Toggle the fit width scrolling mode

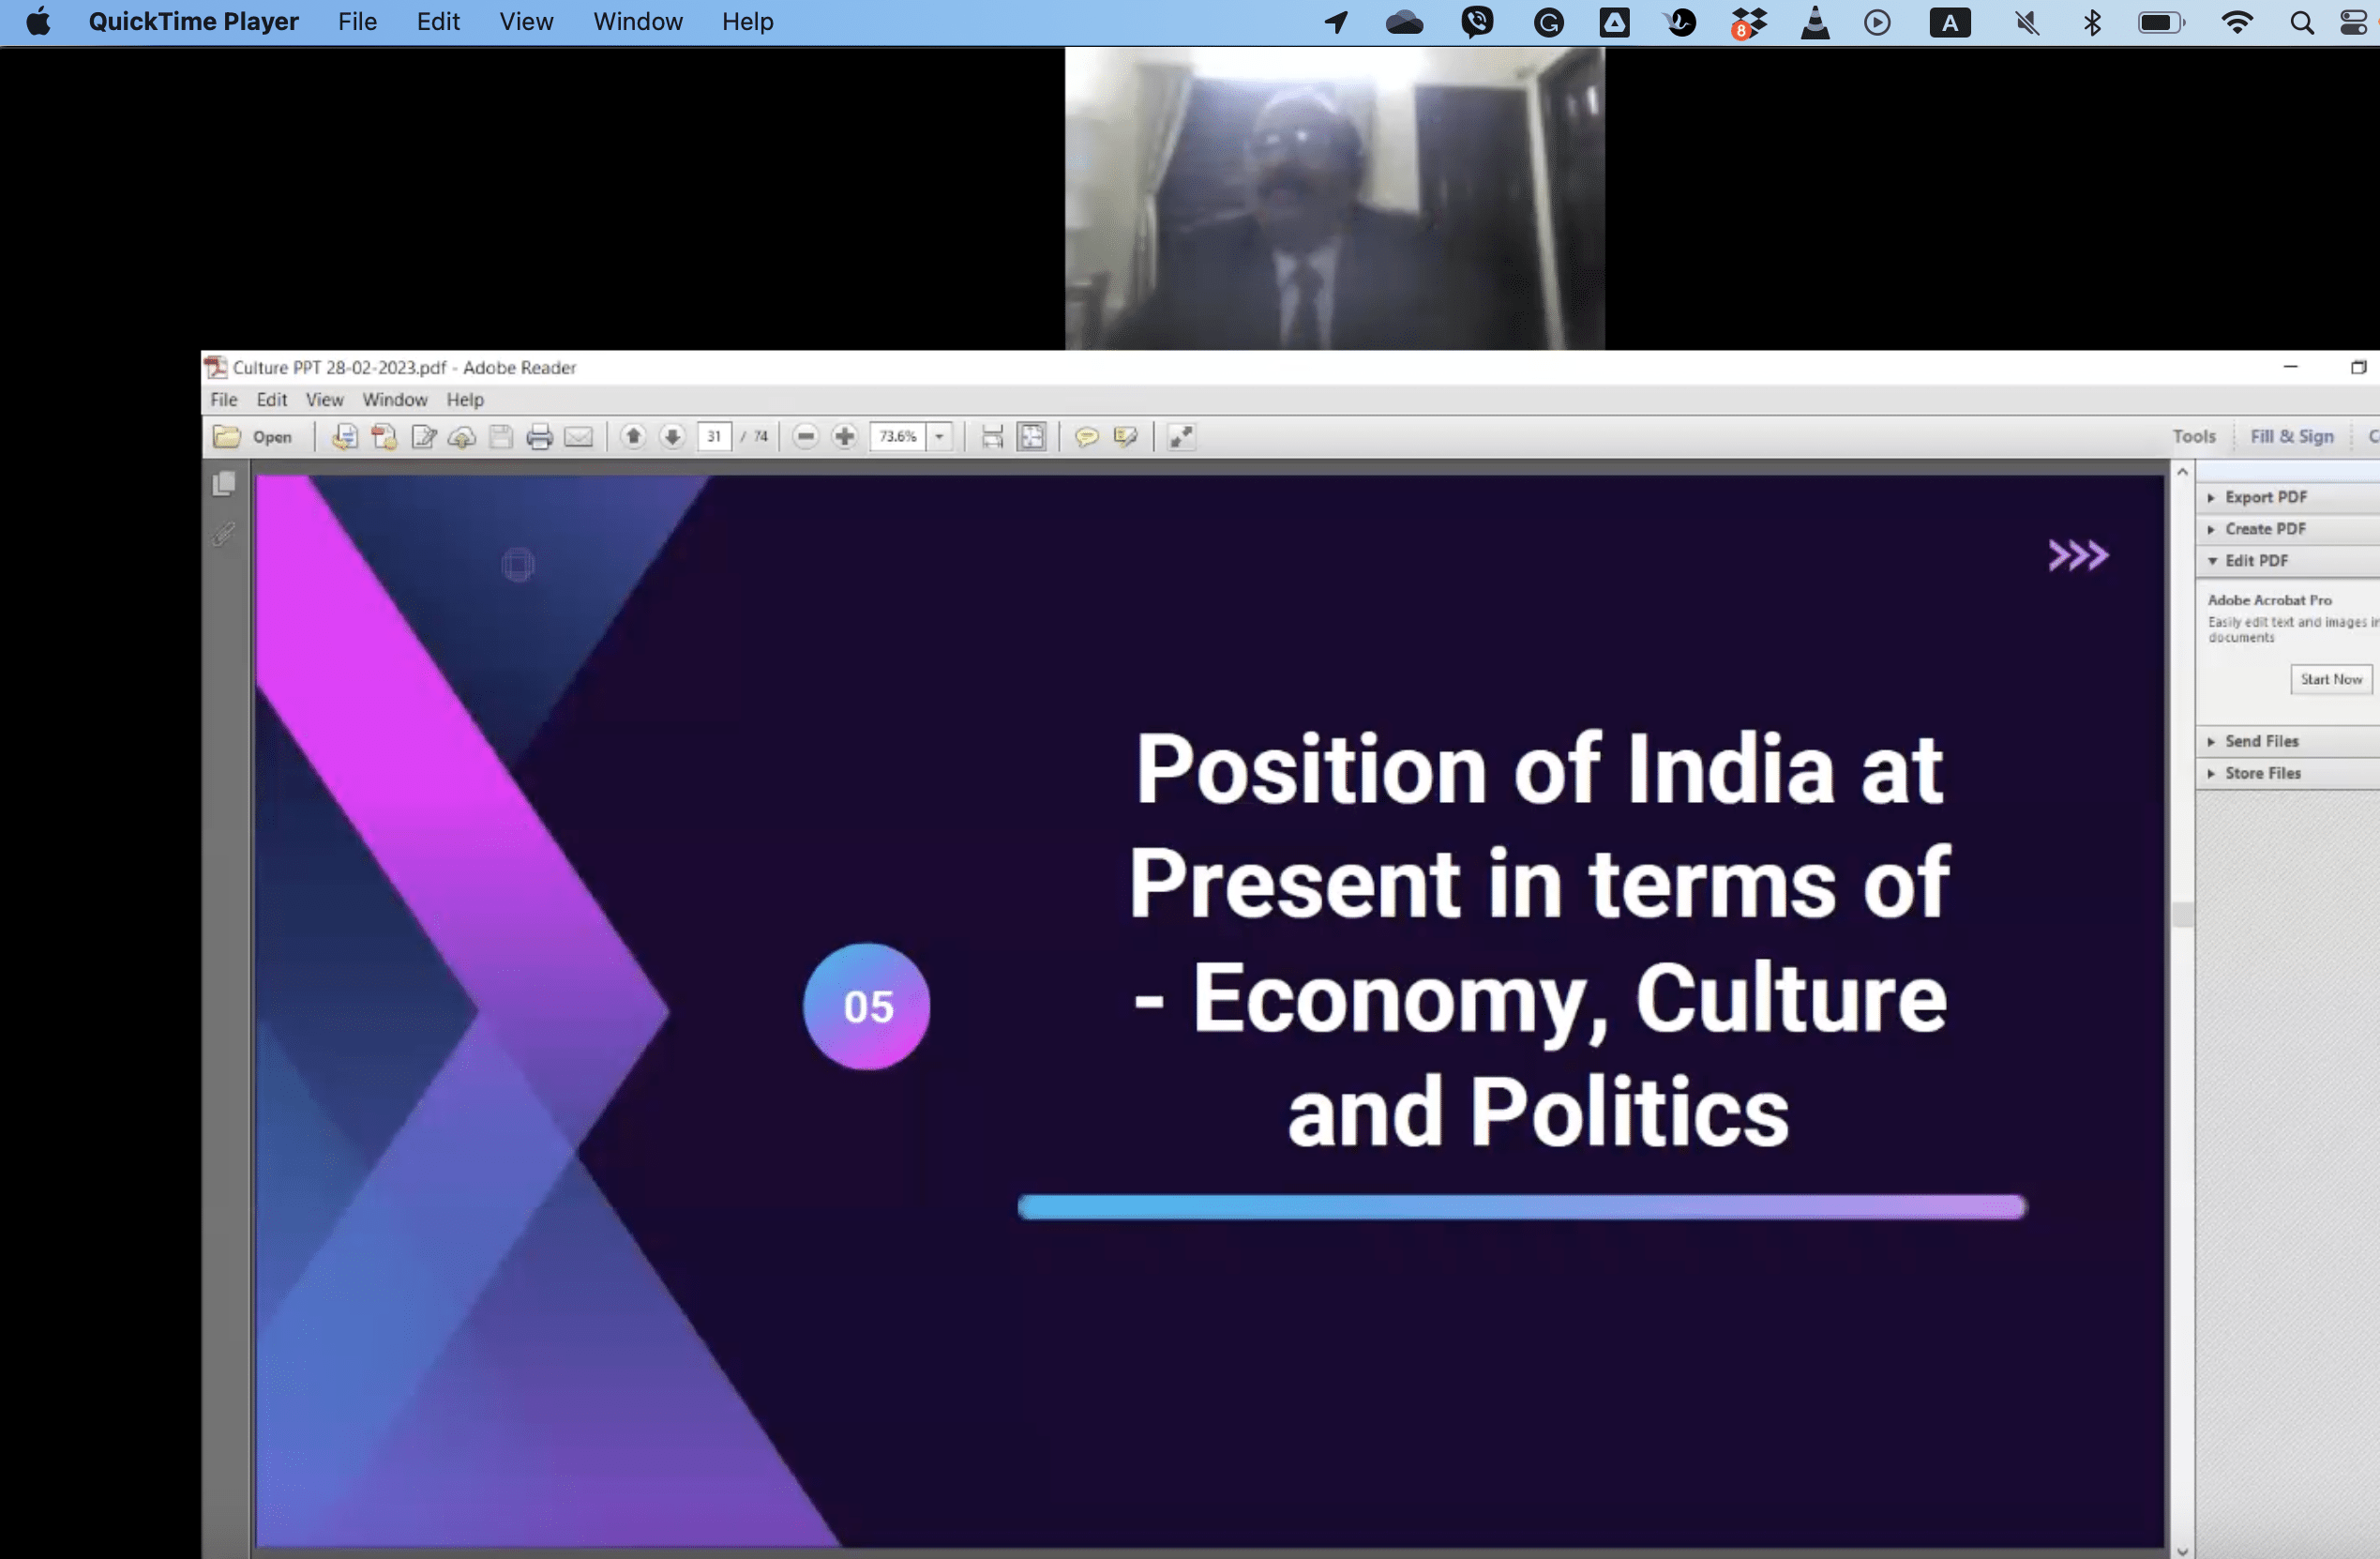click(992, 437)
